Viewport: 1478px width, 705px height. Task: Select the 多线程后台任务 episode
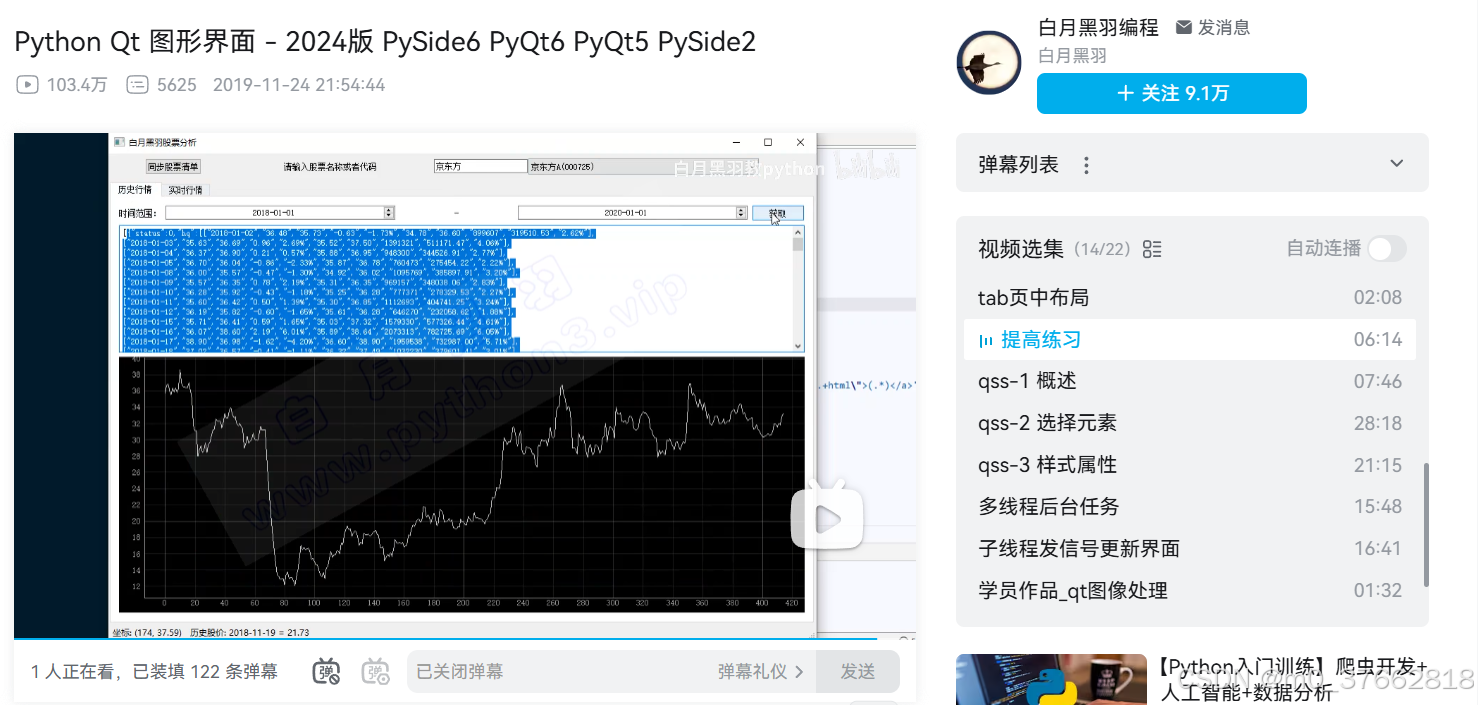(x=1048, y=506)
